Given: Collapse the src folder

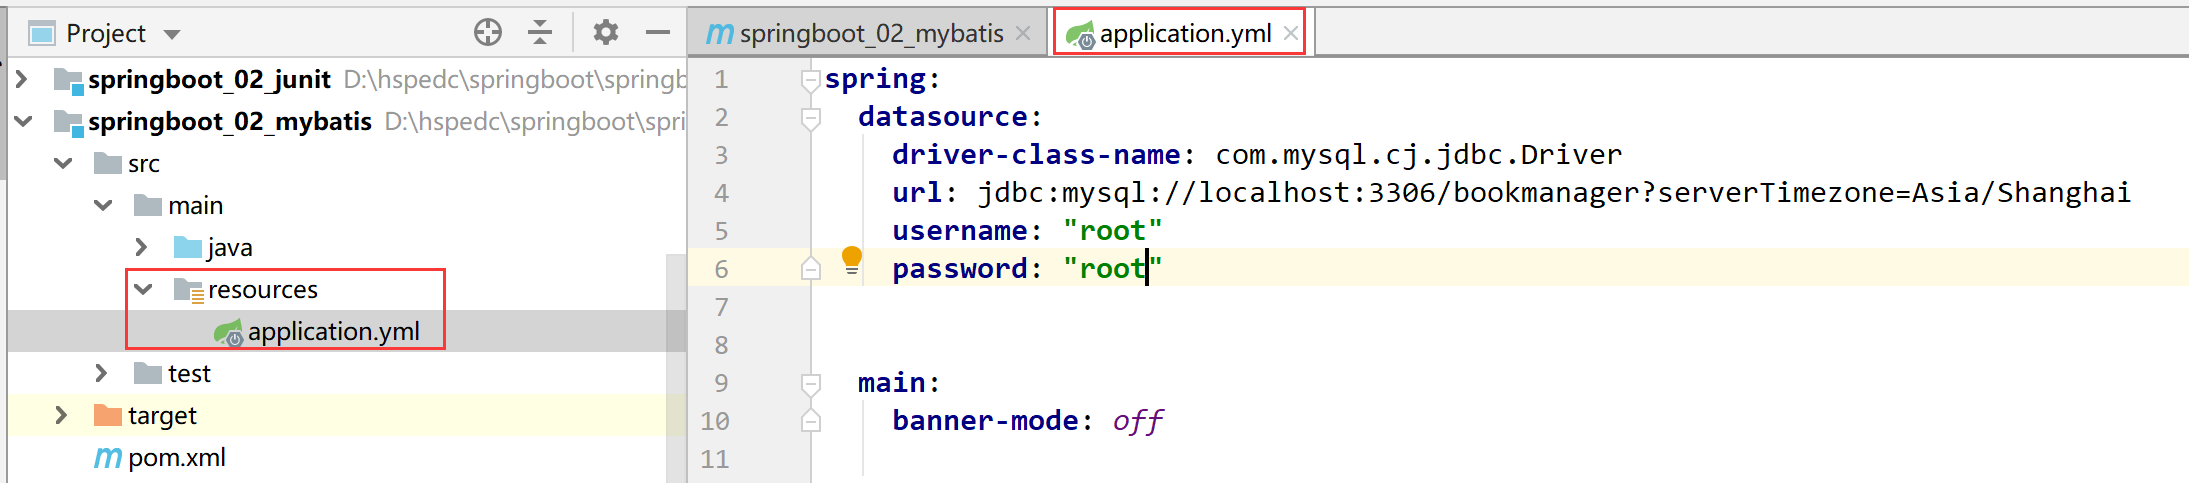Looking at the screenshot, I should coord(63,163).
